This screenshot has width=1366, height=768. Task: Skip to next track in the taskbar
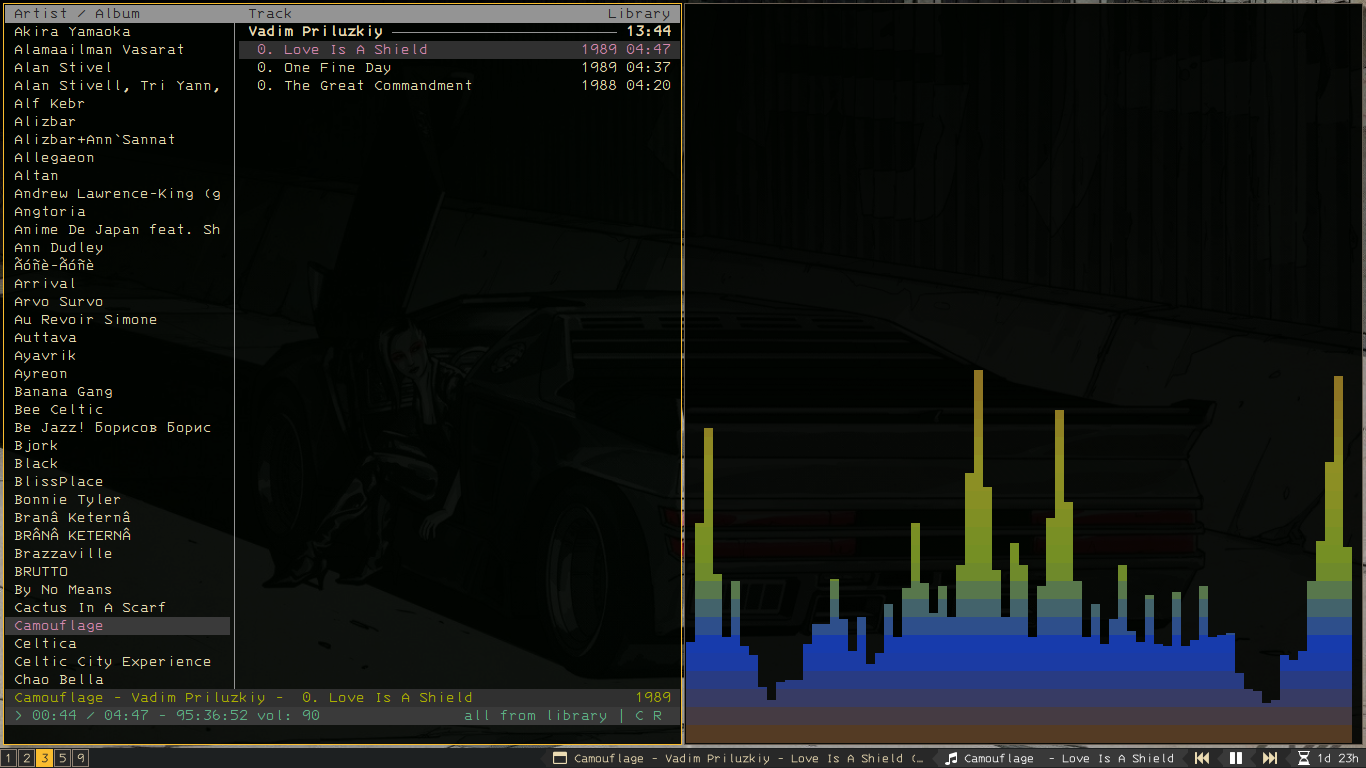[1270, 758]
